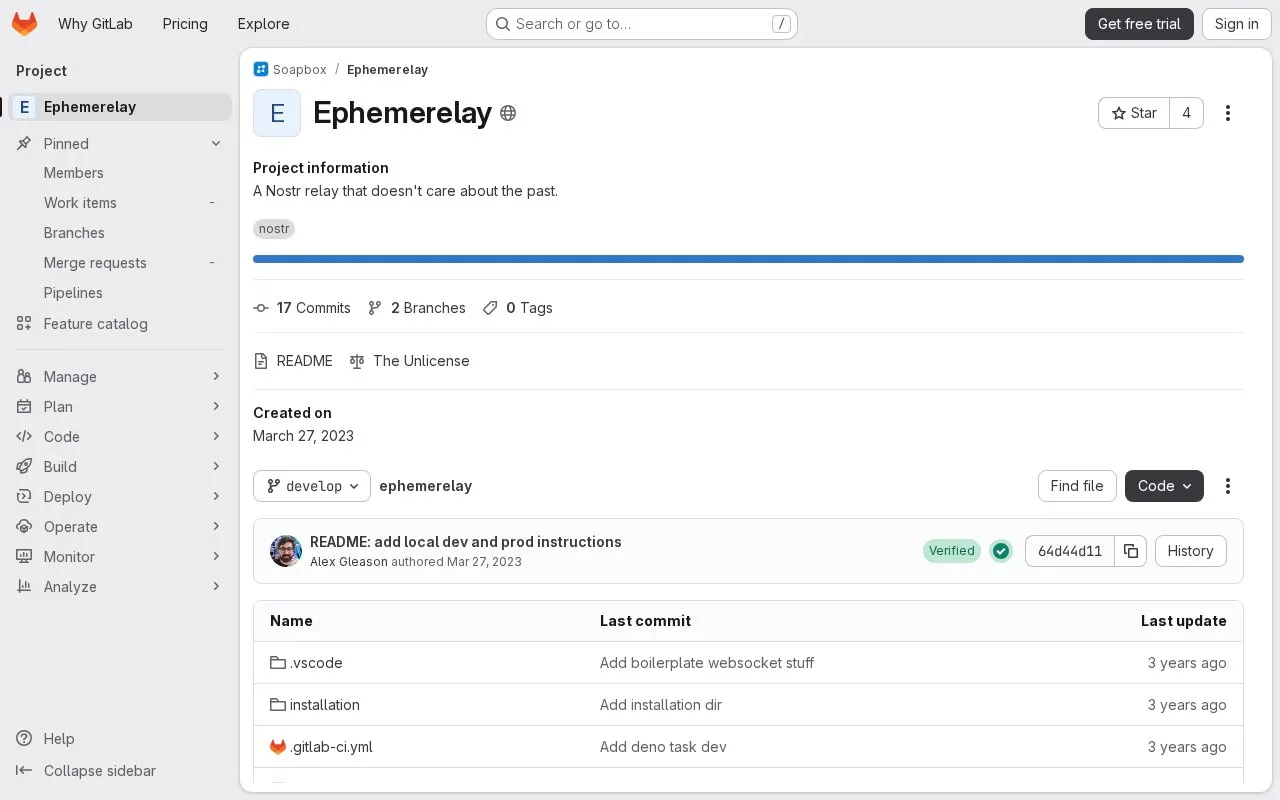1280x800 pixels.
Task: Click the green pipeline passed status icon
Action: [1001, 551]
